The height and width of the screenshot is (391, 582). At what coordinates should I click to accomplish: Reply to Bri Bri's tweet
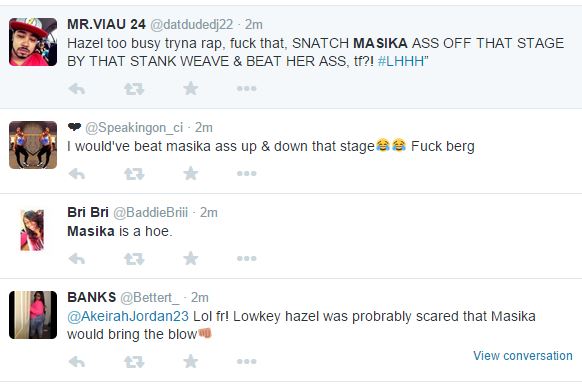point(77,259)
